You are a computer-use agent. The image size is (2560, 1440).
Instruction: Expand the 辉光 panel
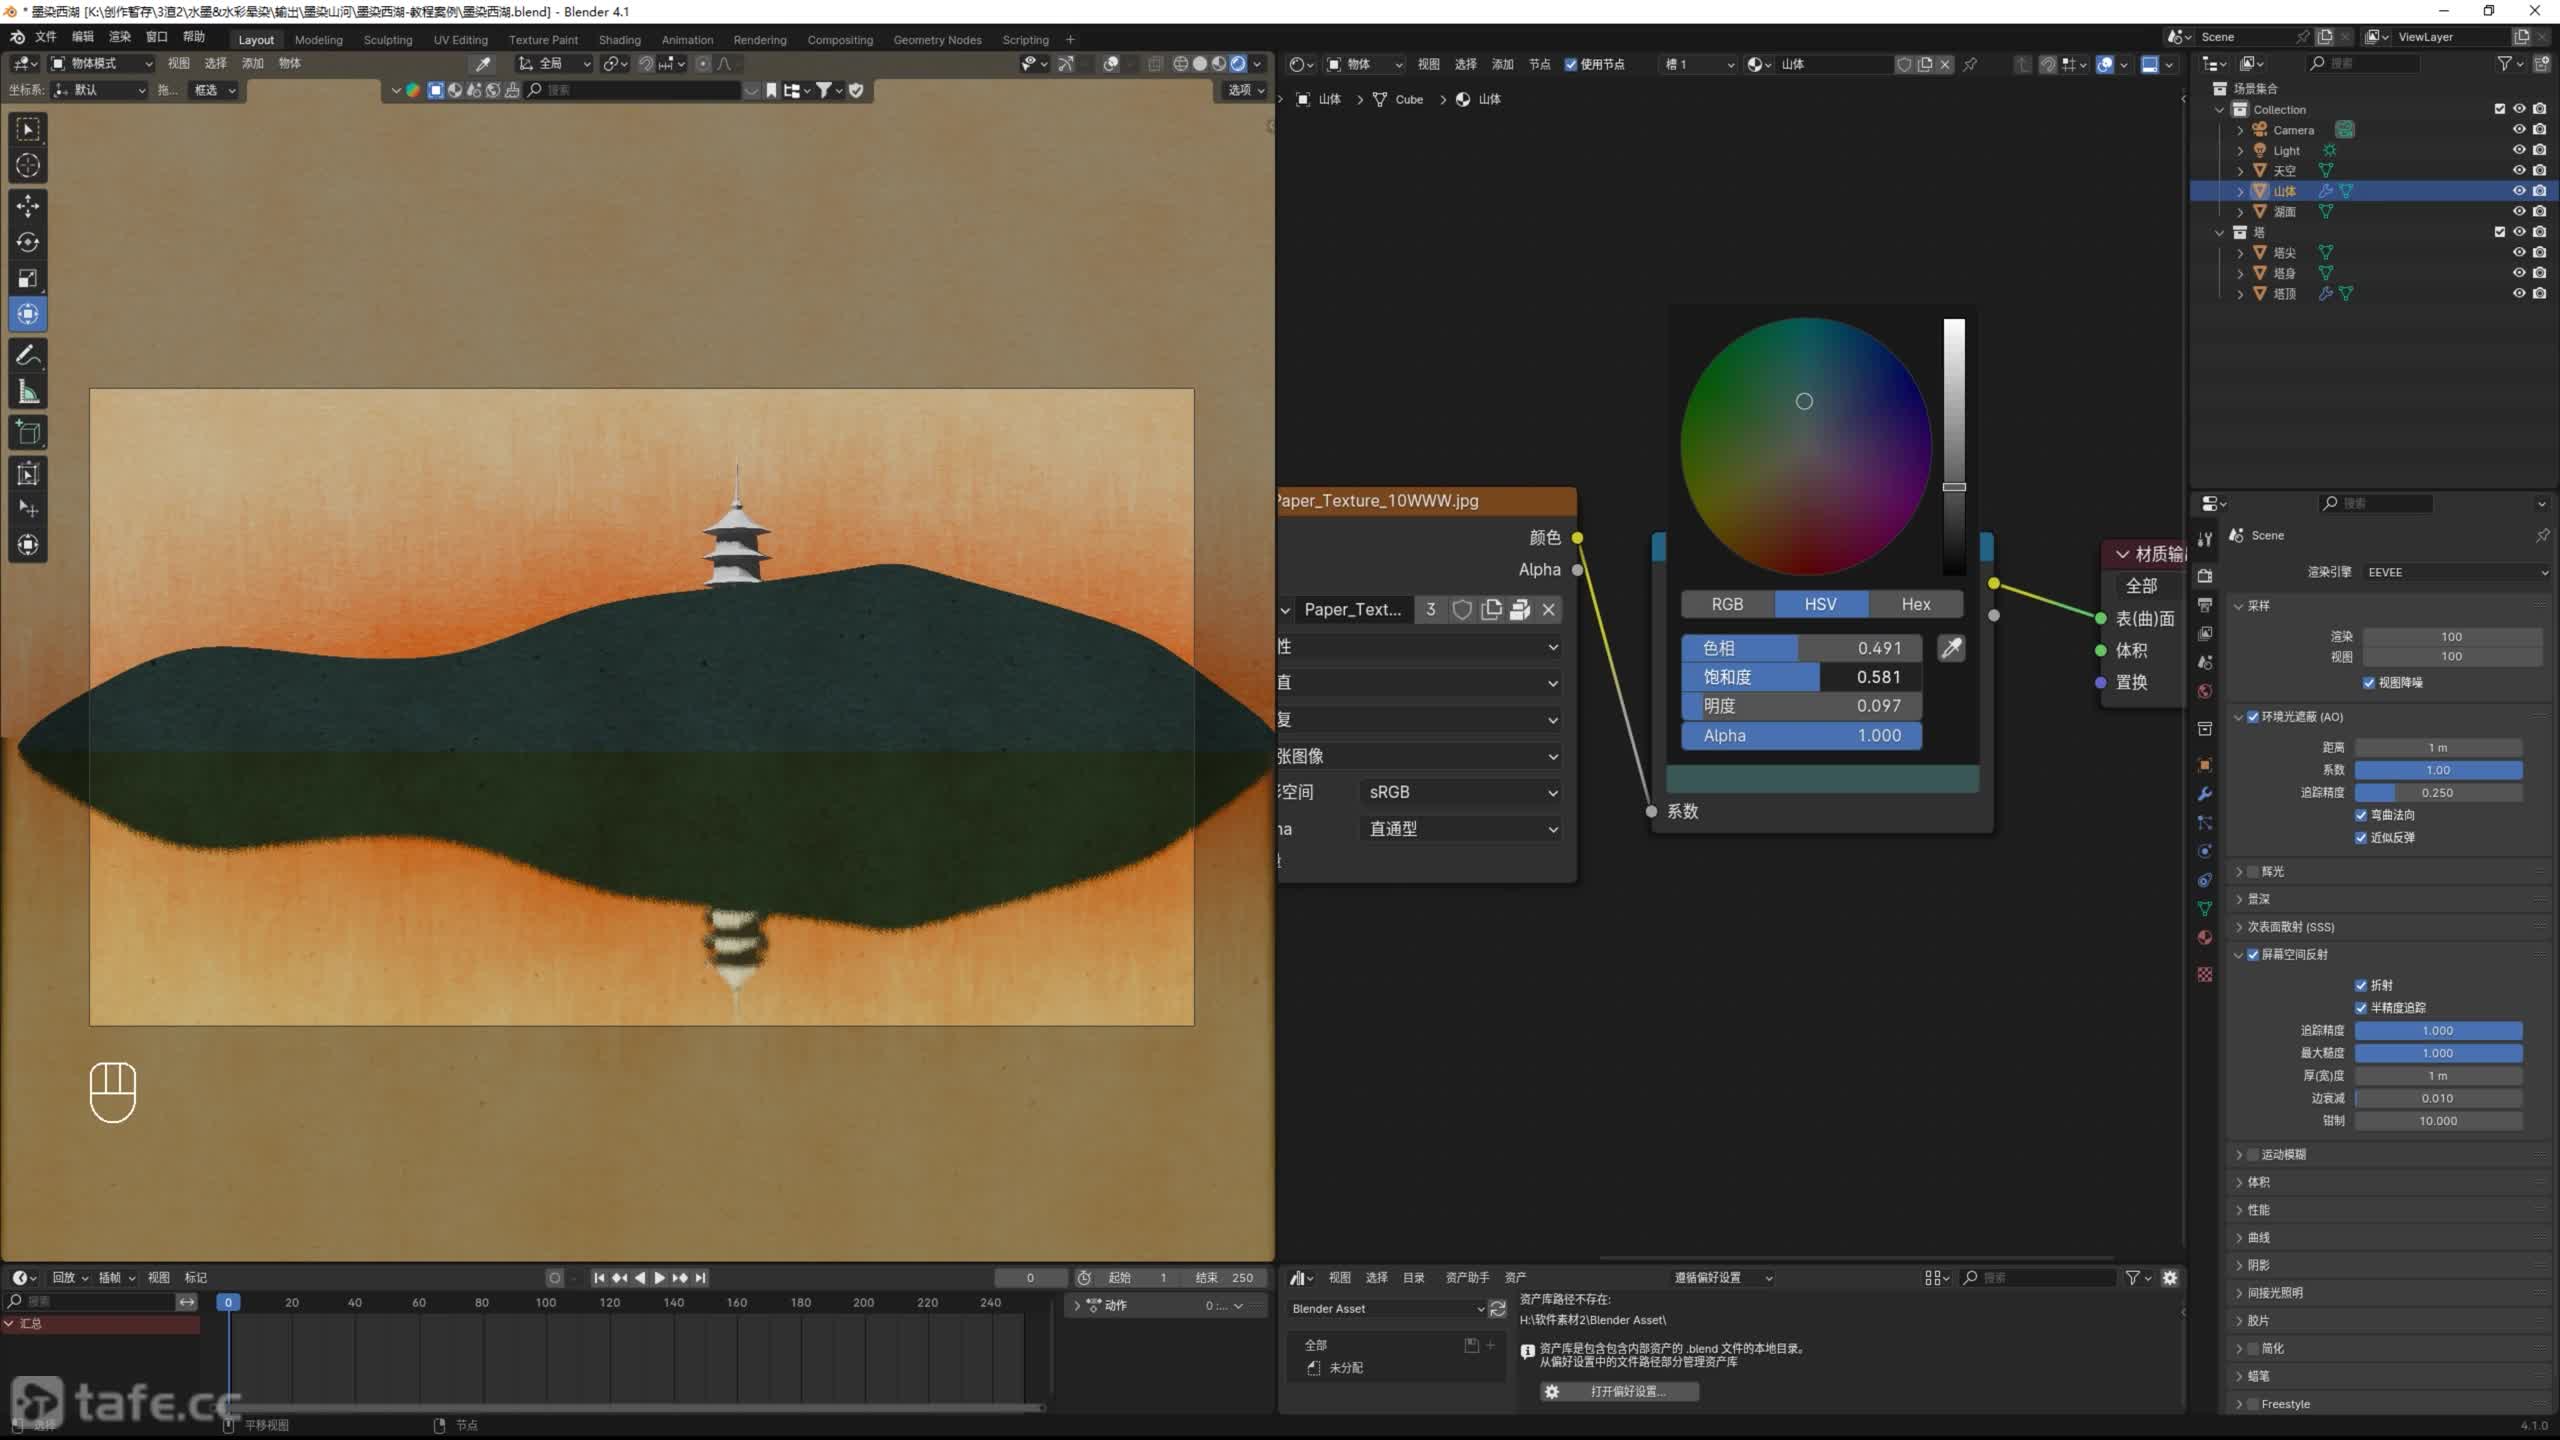click(2240, 871)
